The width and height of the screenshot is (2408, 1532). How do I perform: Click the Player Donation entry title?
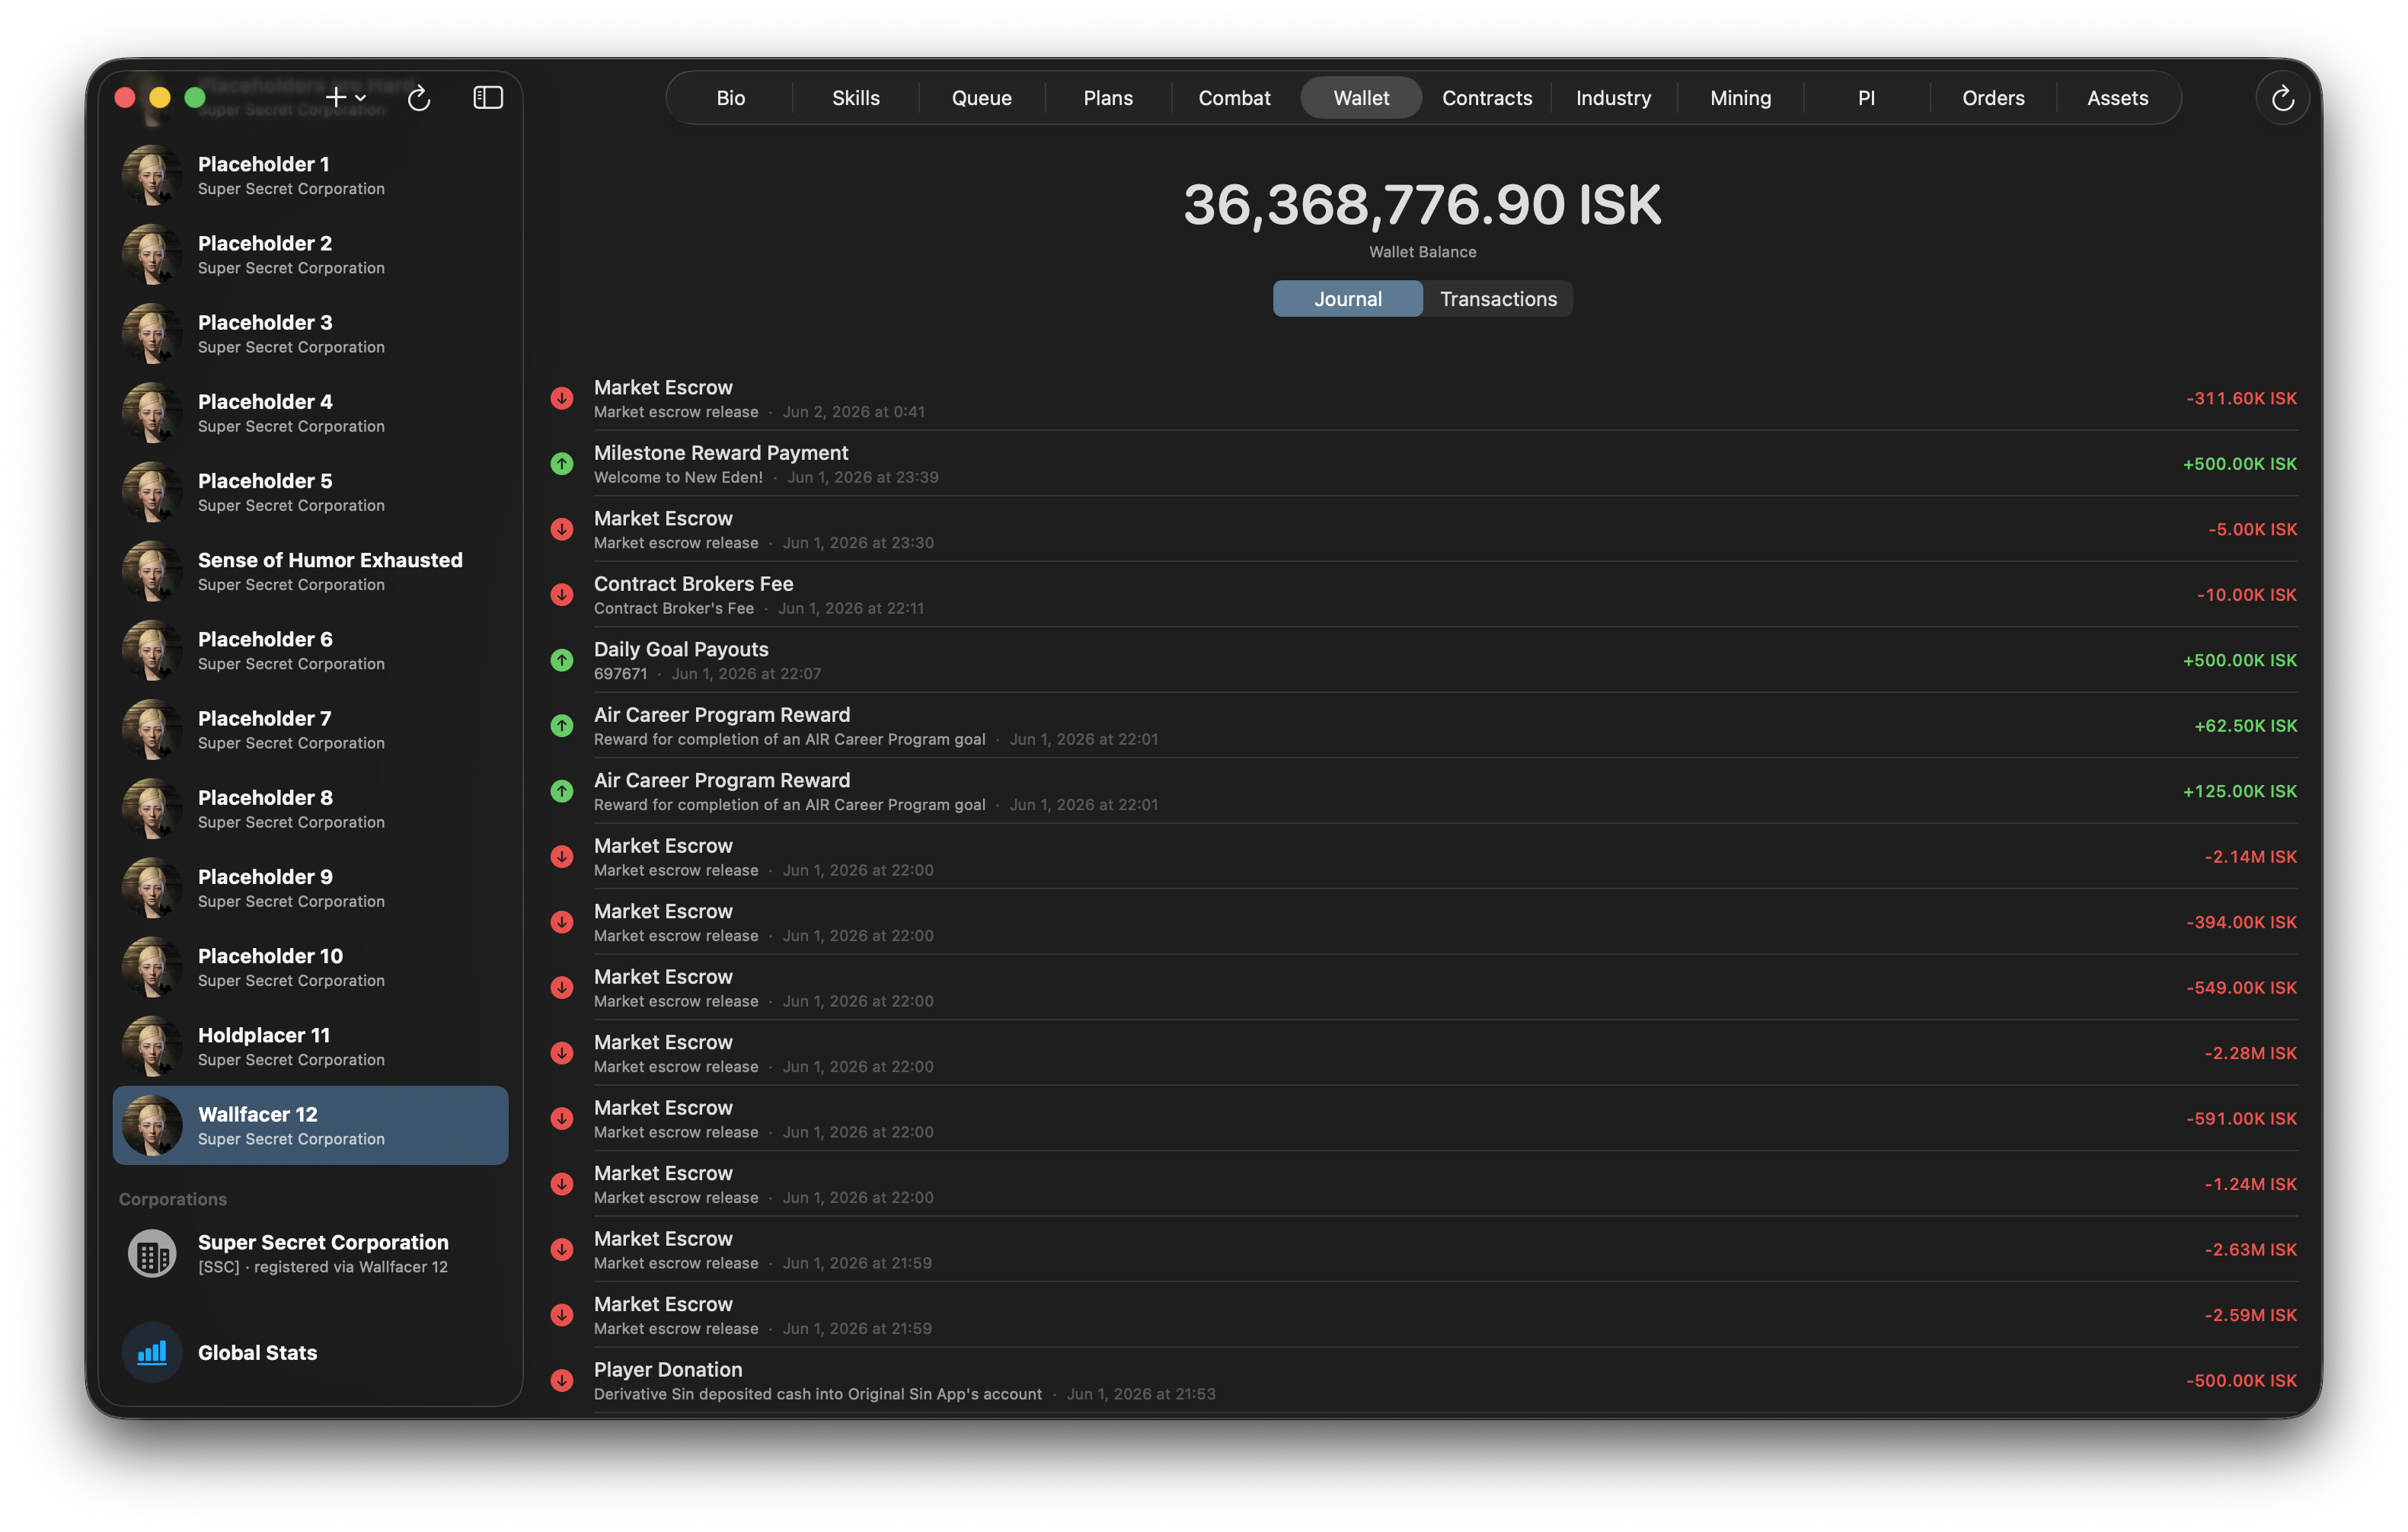tap(668, 1370)
